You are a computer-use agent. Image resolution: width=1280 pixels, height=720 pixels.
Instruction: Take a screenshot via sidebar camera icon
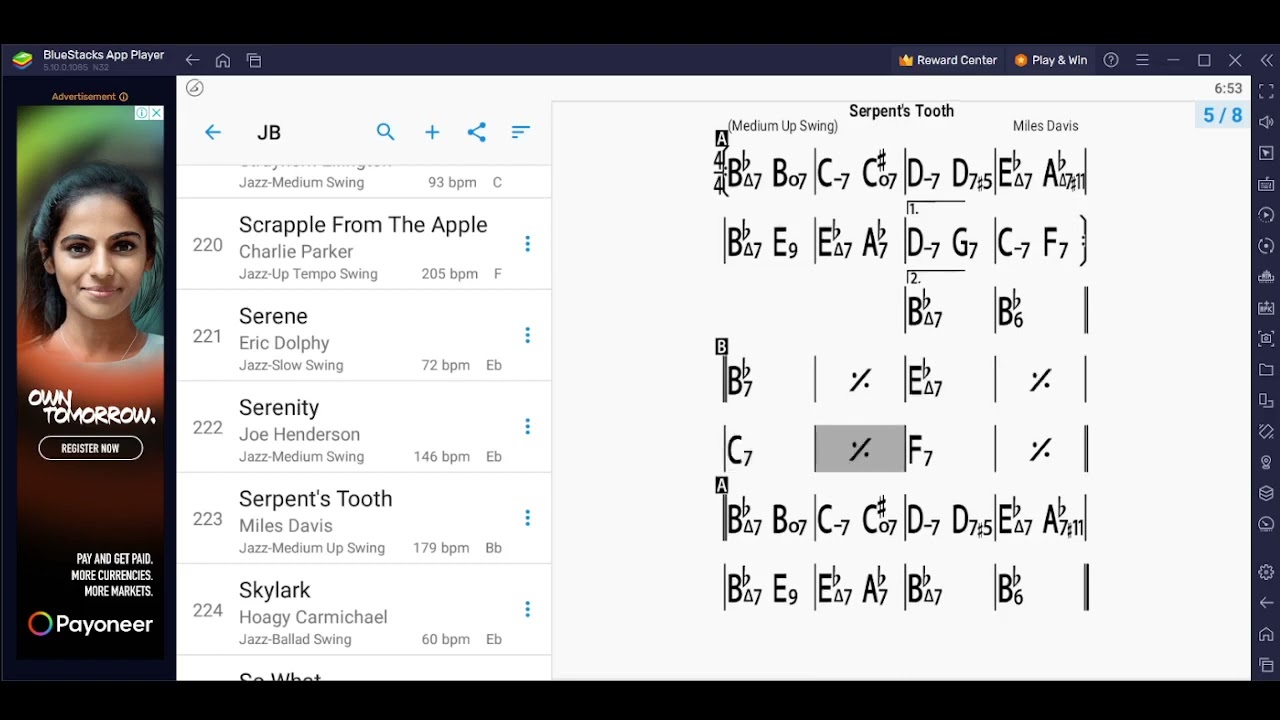pyautogui.click(x=1266, y=338)
